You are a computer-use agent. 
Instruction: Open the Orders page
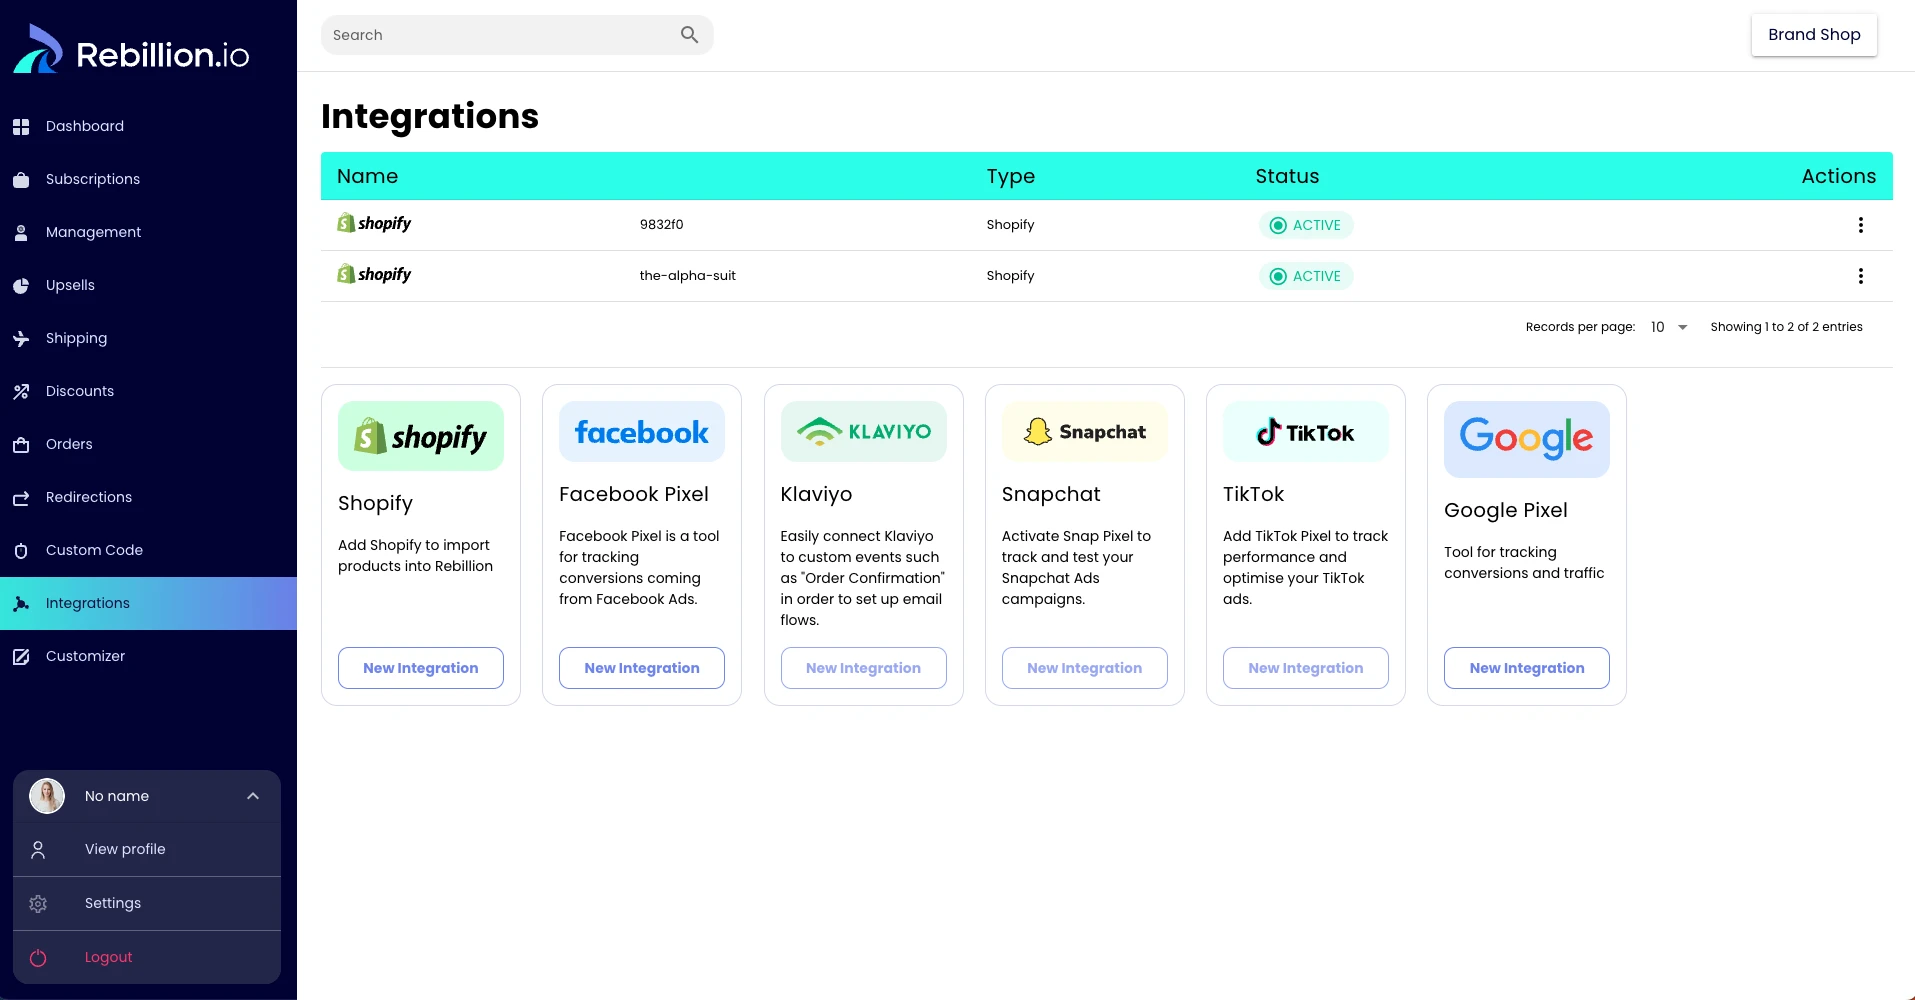pyautogui.click(x=148, y=444)
